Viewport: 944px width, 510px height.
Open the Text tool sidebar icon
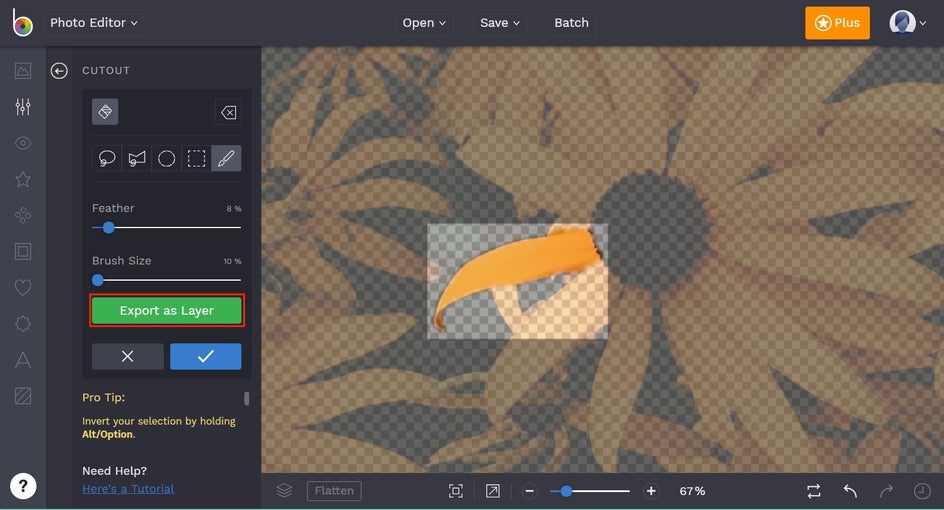tap(23, 359)
